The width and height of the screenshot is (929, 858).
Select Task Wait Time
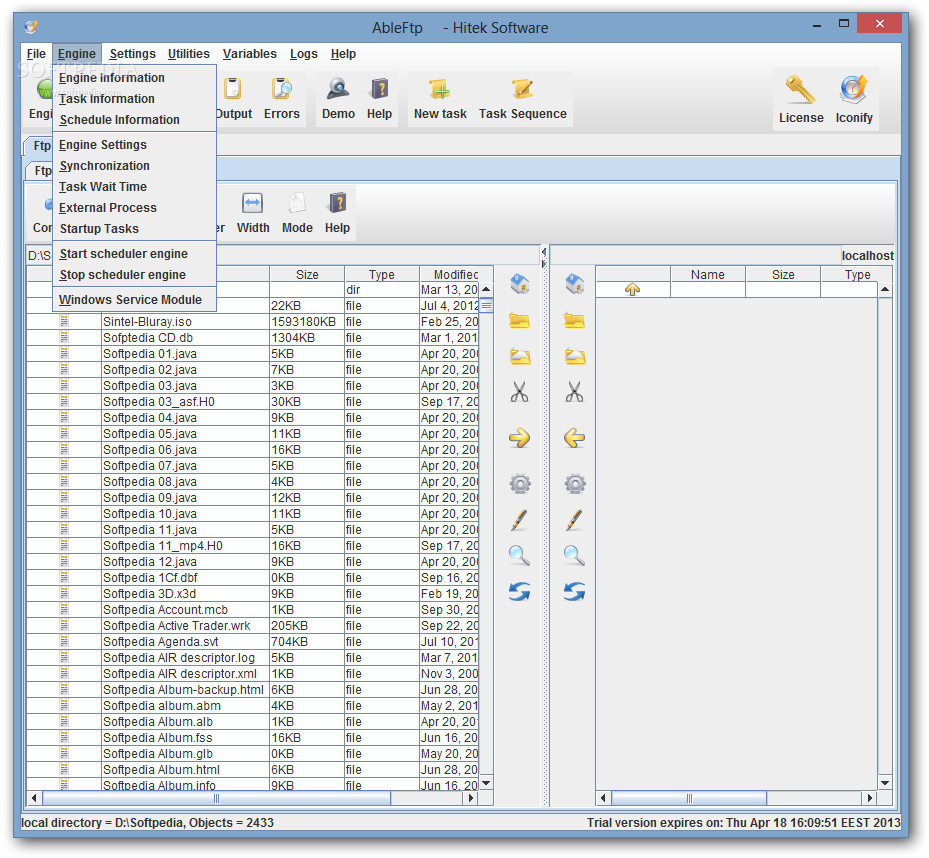click(x=134, y=187)
